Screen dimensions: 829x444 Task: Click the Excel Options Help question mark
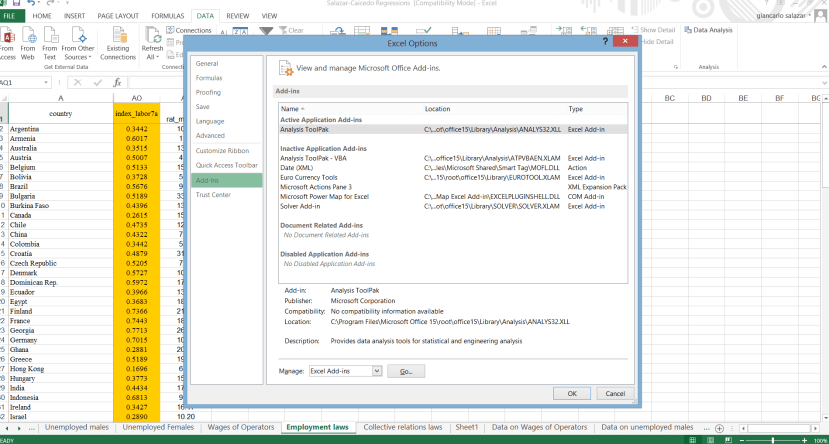tap(605, 42)
